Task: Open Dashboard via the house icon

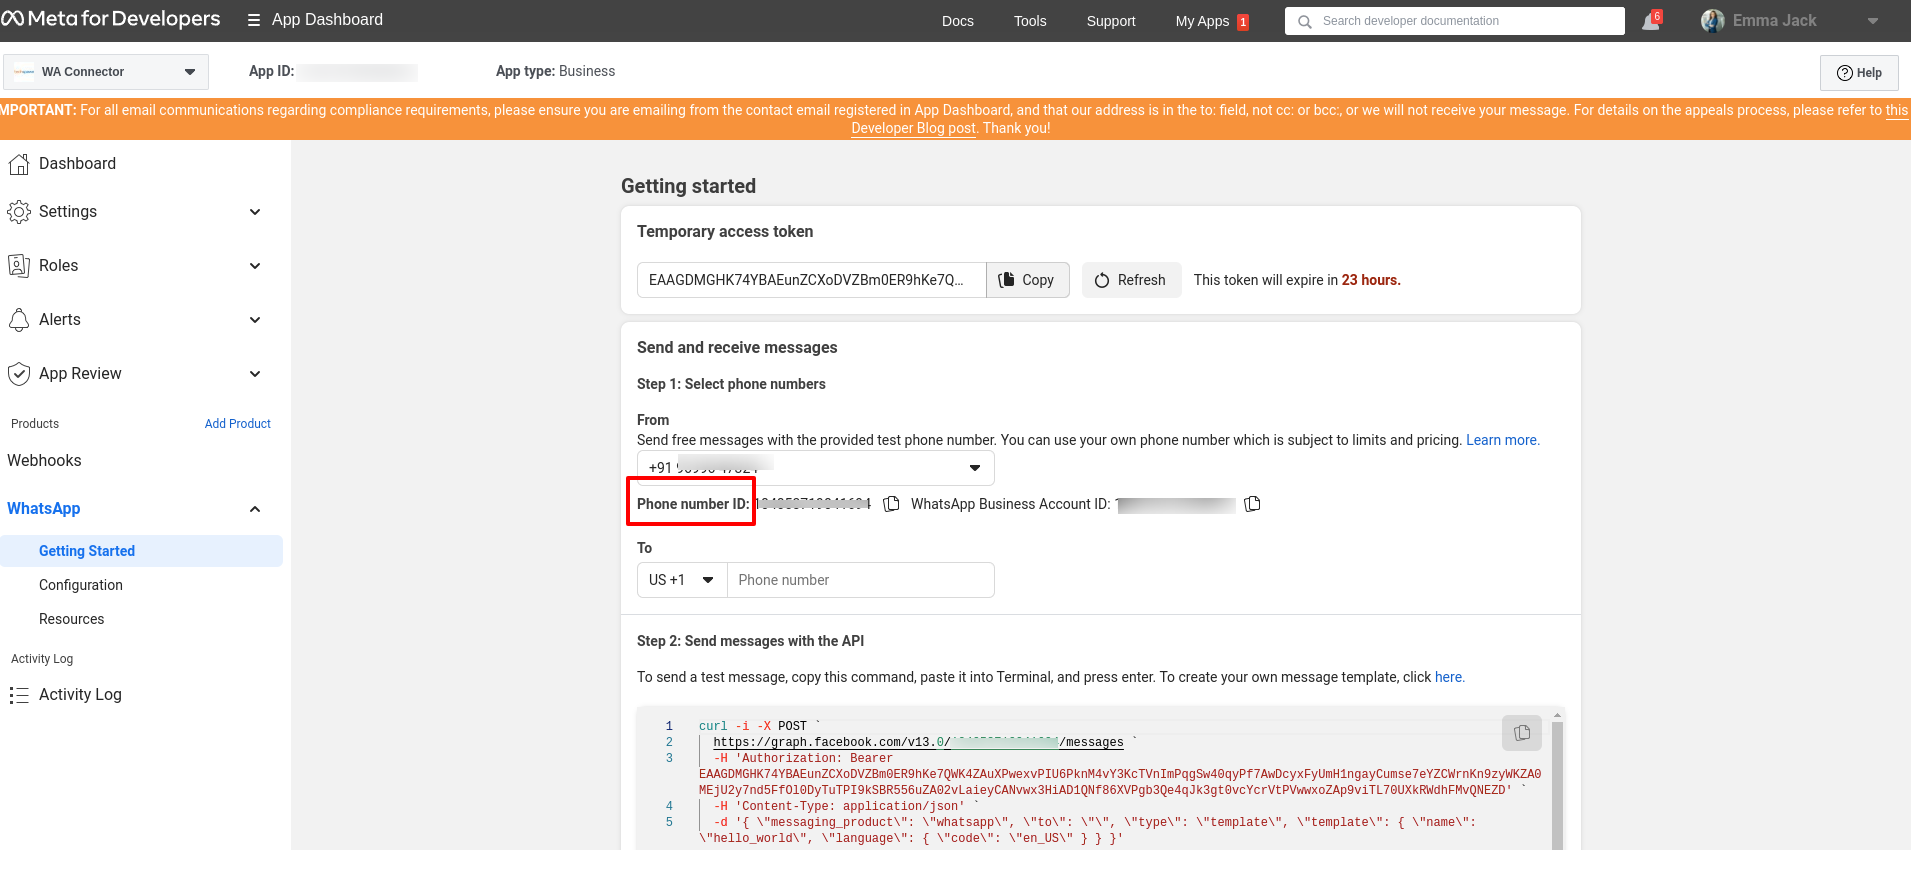Action: (19, 164)
